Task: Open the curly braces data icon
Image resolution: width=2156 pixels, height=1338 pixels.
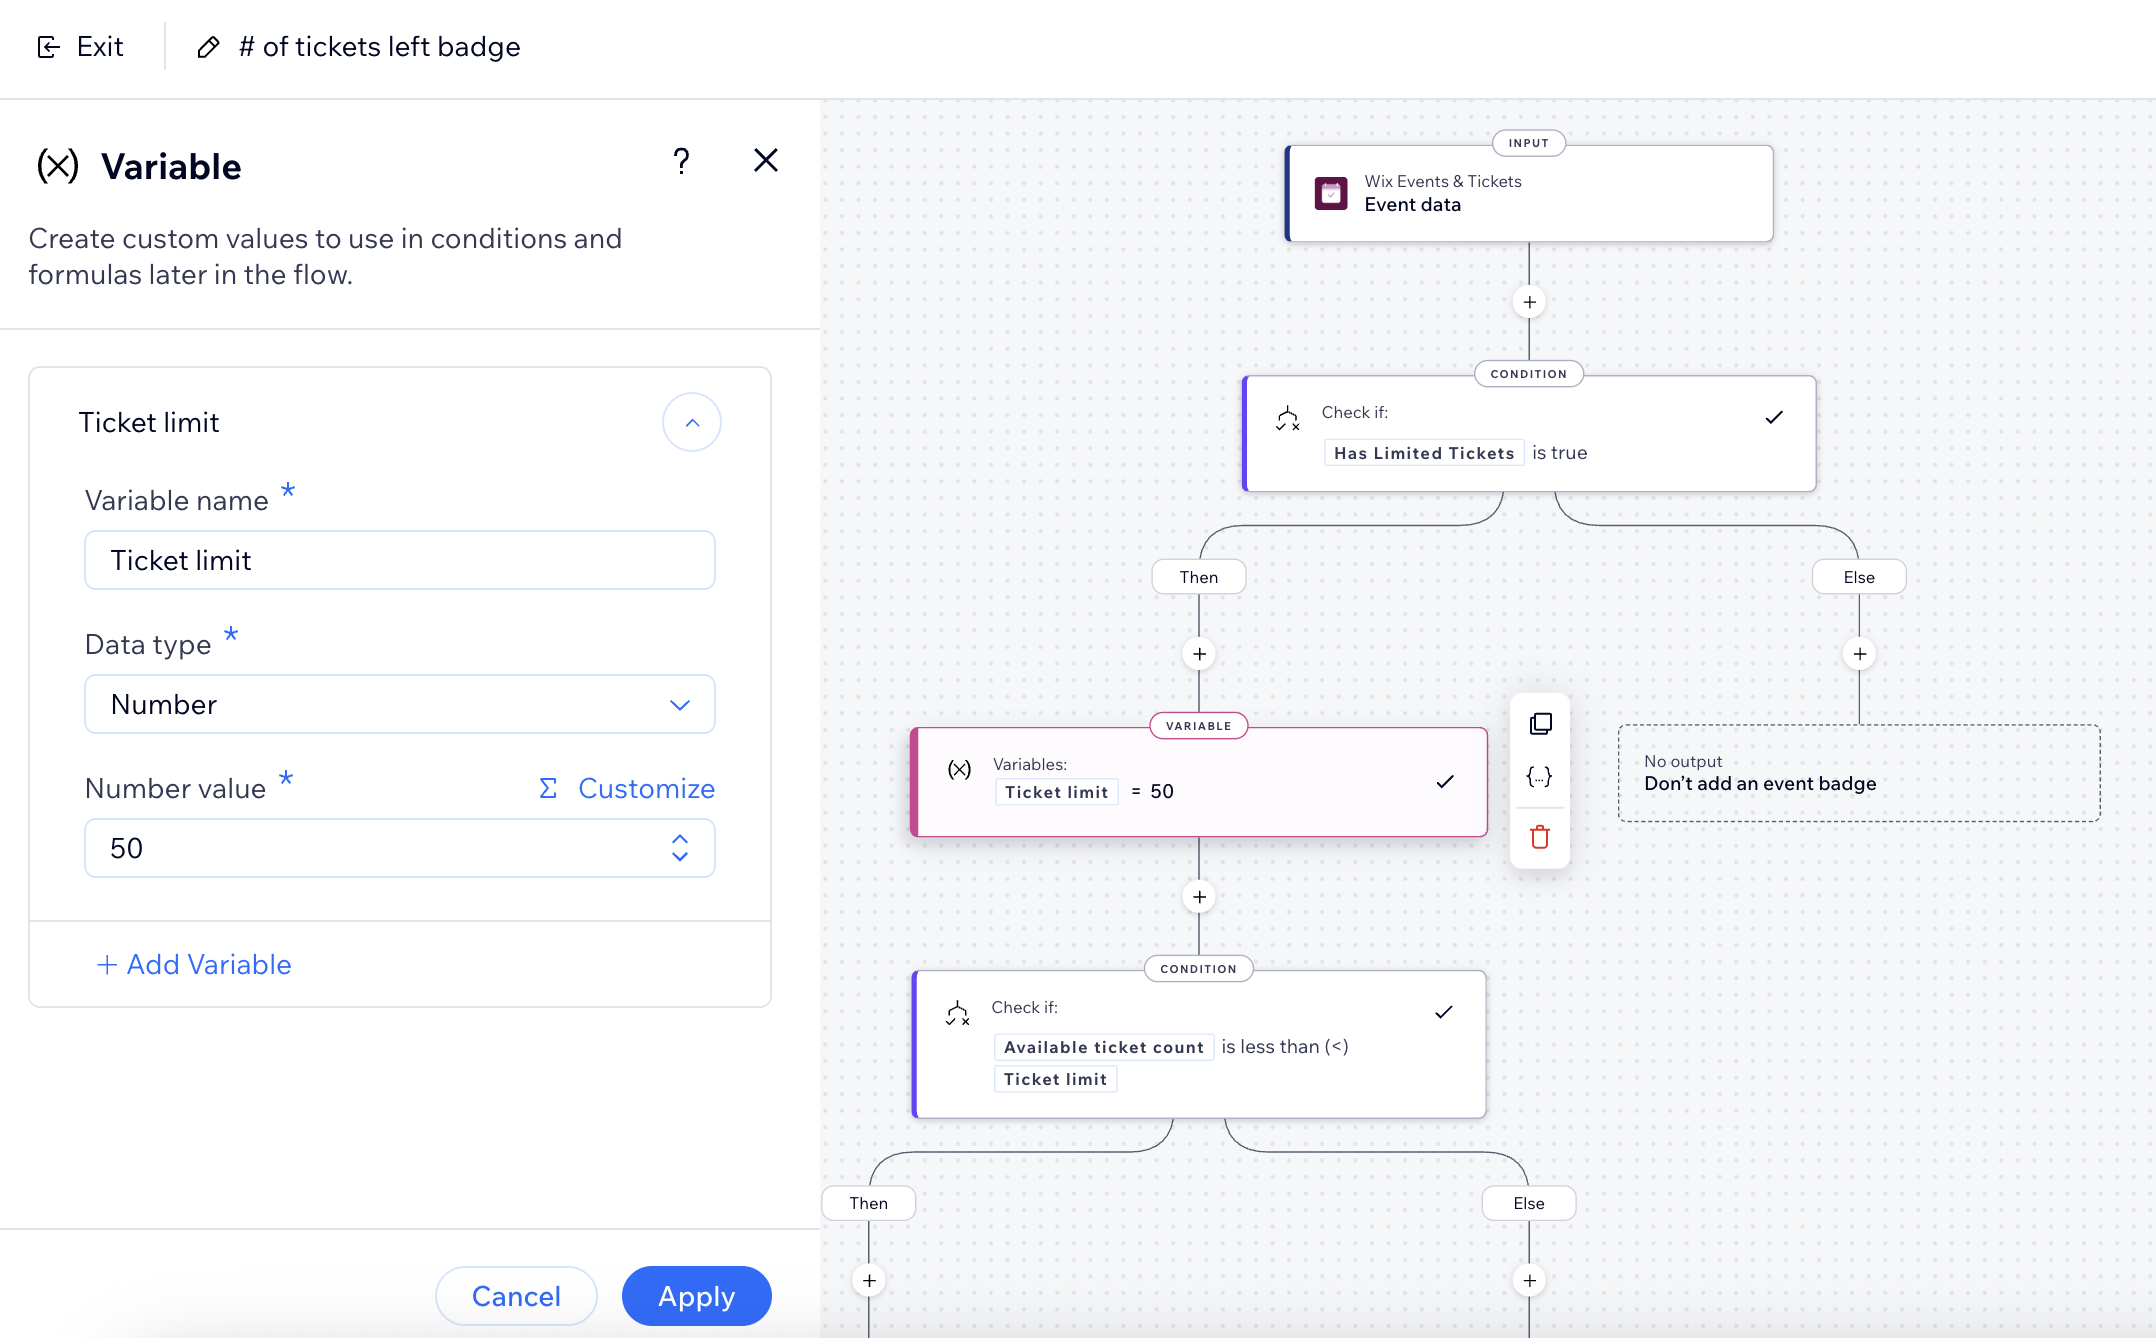Action: pyautogui.click(x=1540, y=777)
